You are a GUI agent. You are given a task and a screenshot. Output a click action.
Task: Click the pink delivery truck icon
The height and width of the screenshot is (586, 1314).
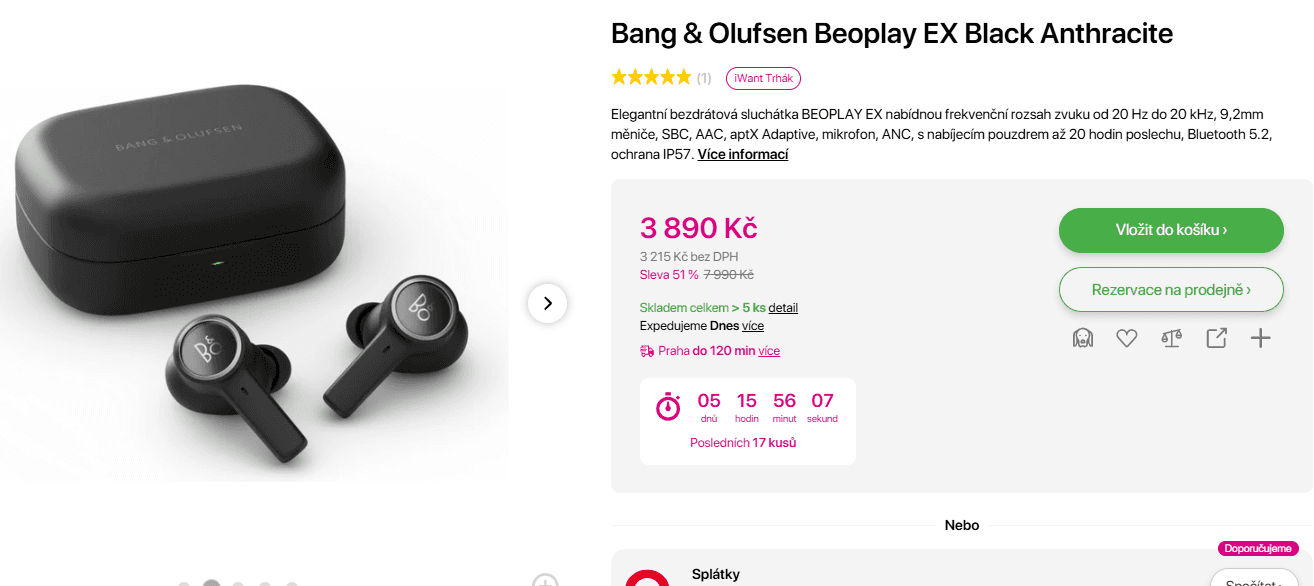647,350
